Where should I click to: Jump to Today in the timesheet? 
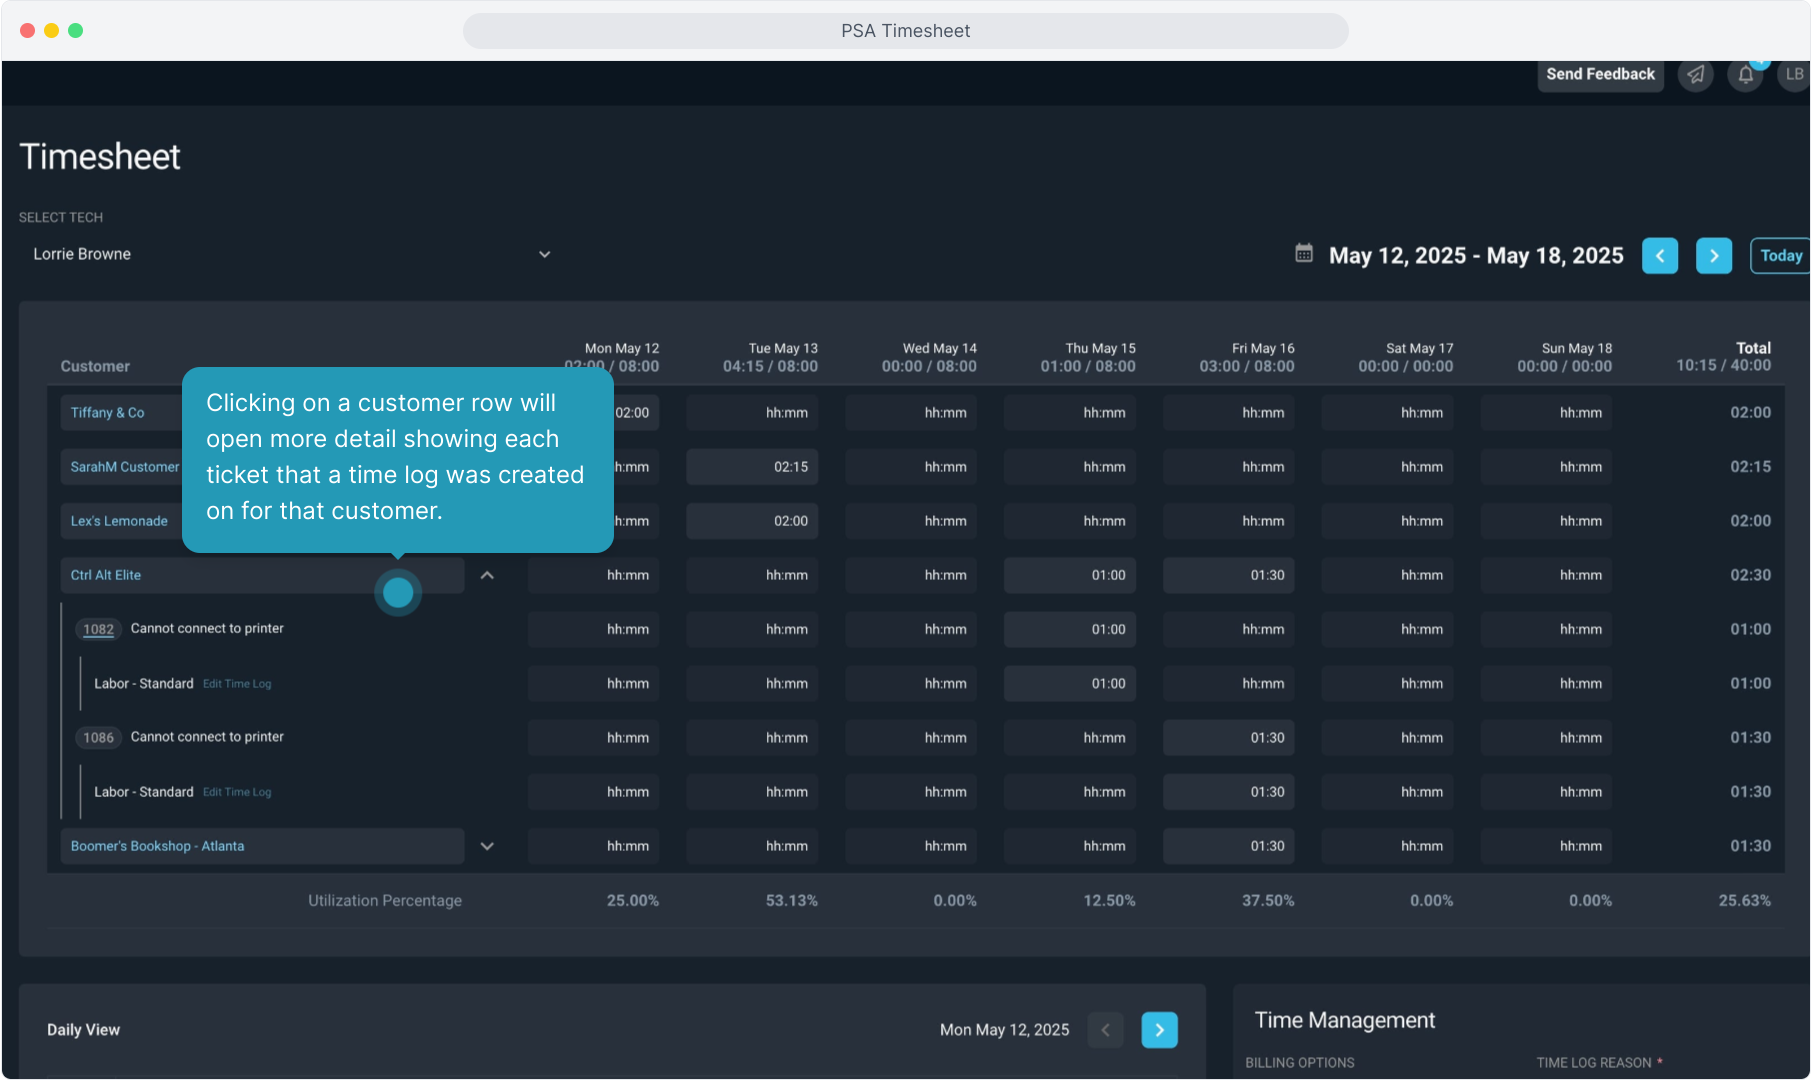[1780, 256]
